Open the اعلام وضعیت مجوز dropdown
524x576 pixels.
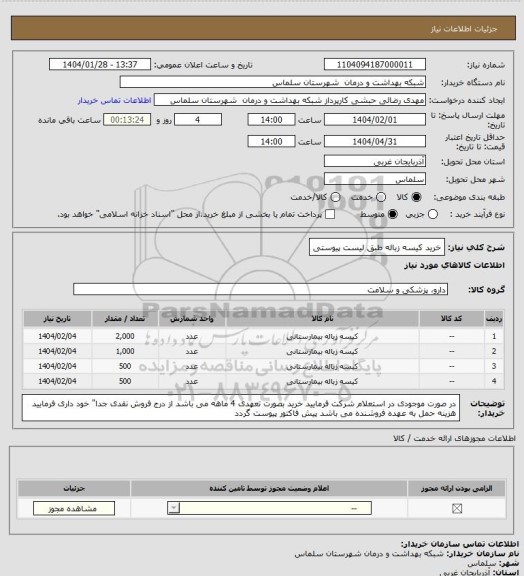coord(269,508)
